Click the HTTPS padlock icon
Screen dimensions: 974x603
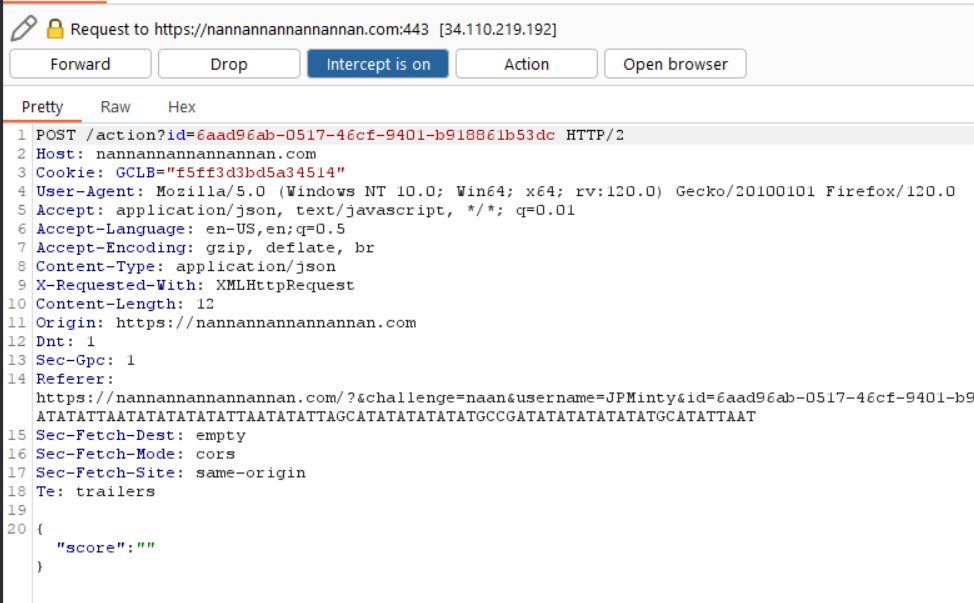(x=55, y=29)
